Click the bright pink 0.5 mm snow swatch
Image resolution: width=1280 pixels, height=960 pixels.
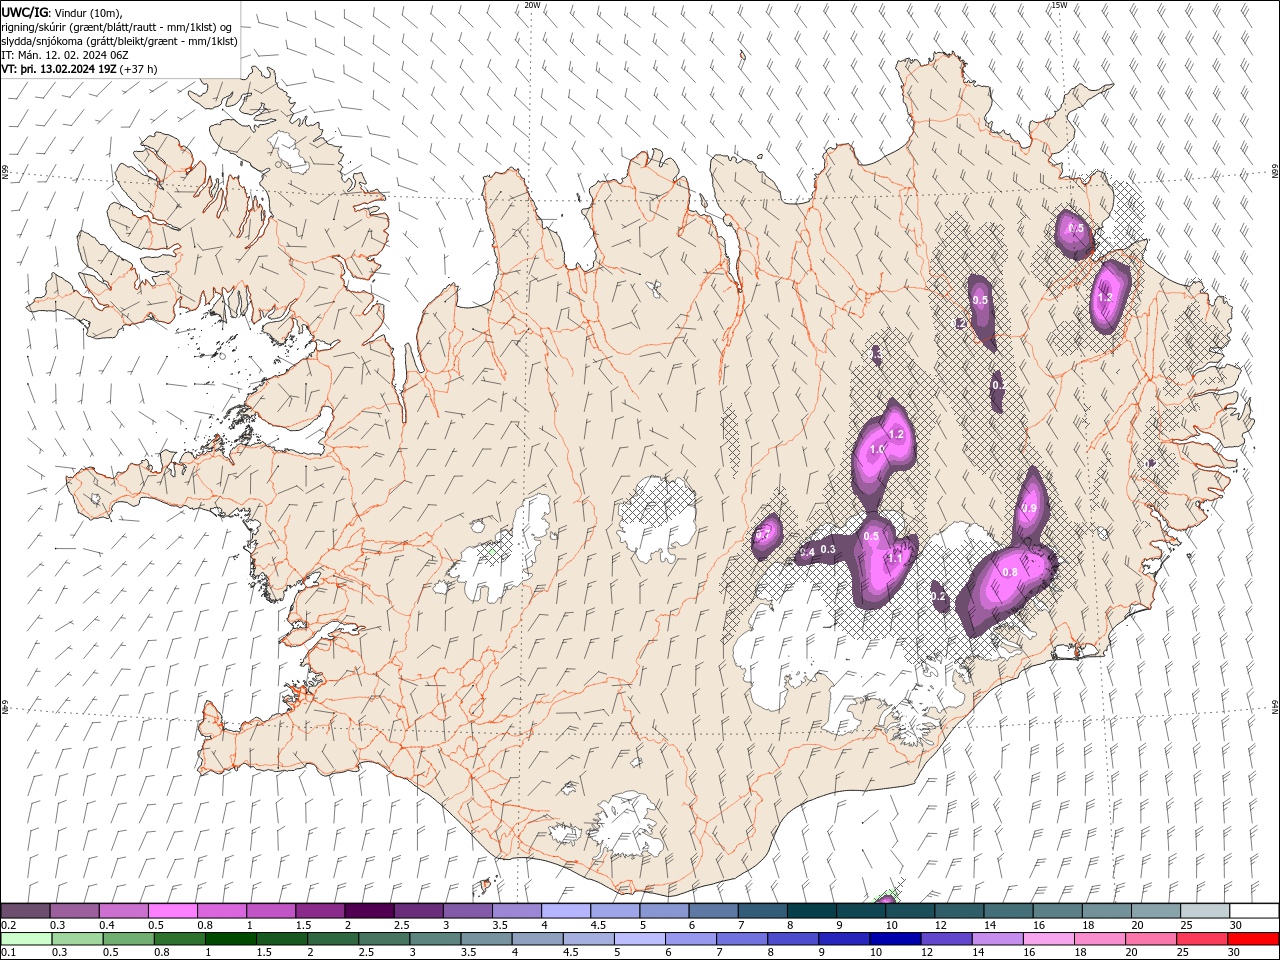[x=172, y=911]
